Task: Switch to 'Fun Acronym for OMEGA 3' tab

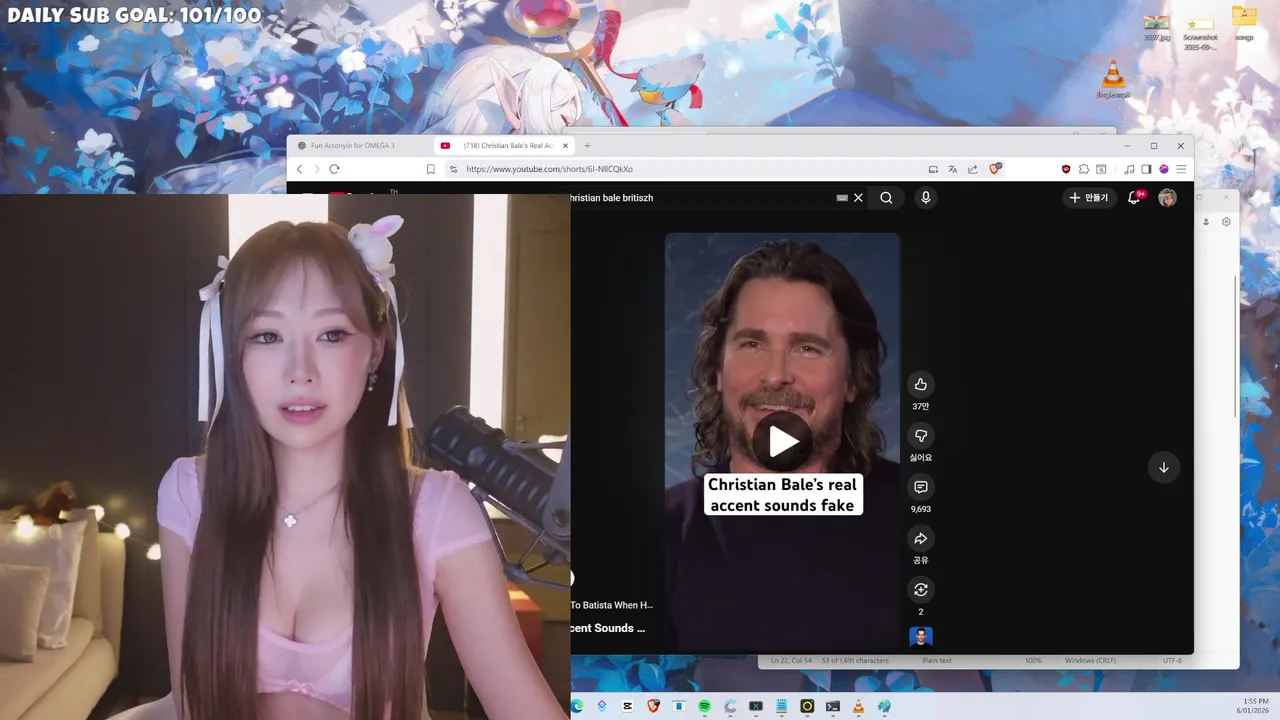Action: [352, 146]
